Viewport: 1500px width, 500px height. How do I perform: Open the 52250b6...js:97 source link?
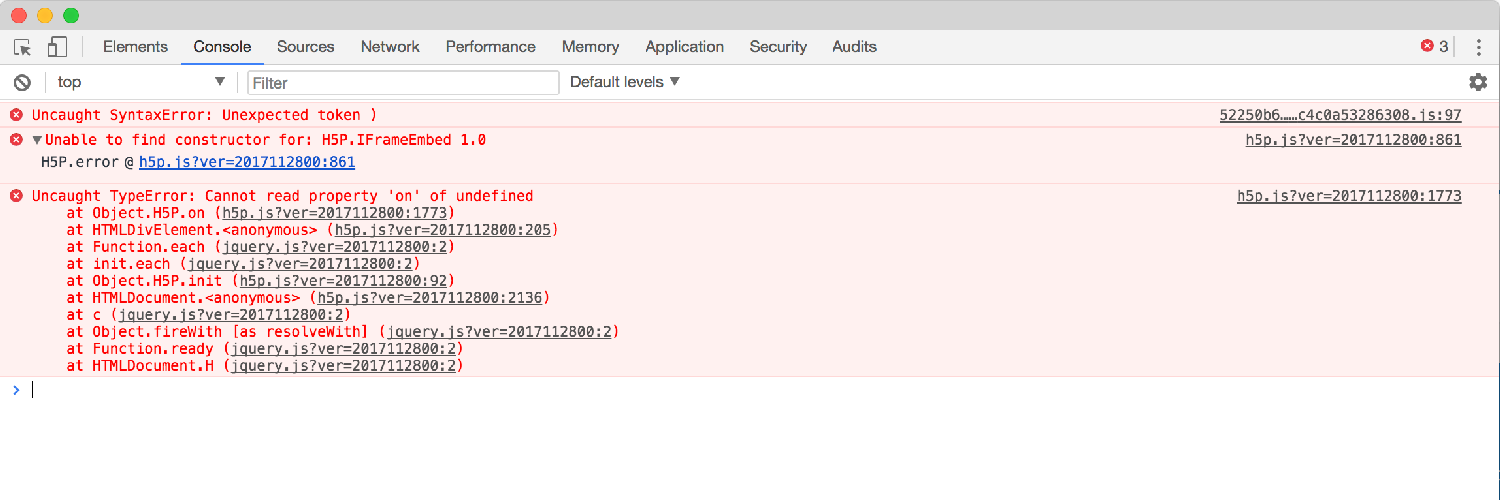[x=1340, y=115]
